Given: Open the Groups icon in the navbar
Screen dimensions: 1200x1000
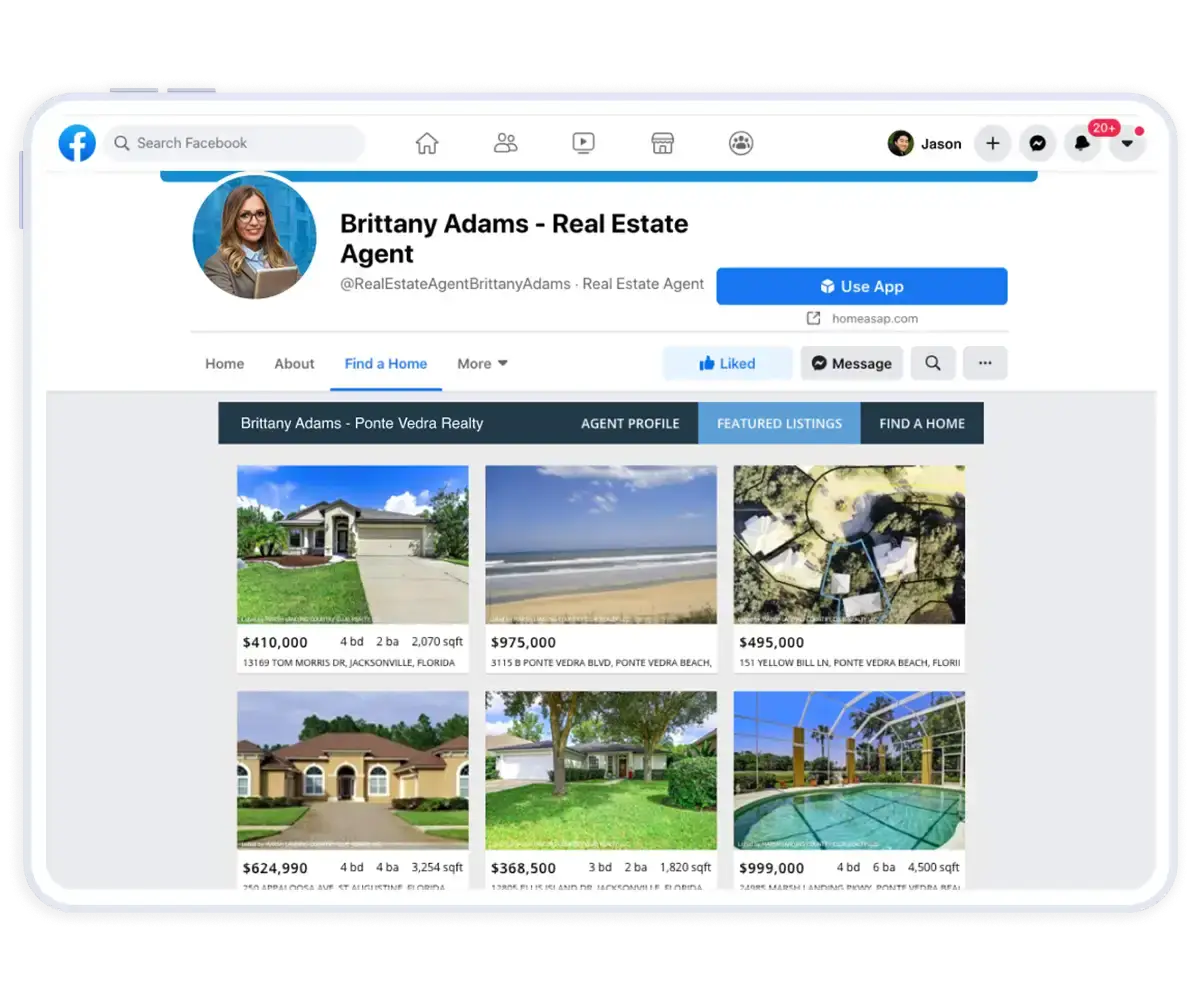Looking at the screenshot, I should tap(740, 143).
